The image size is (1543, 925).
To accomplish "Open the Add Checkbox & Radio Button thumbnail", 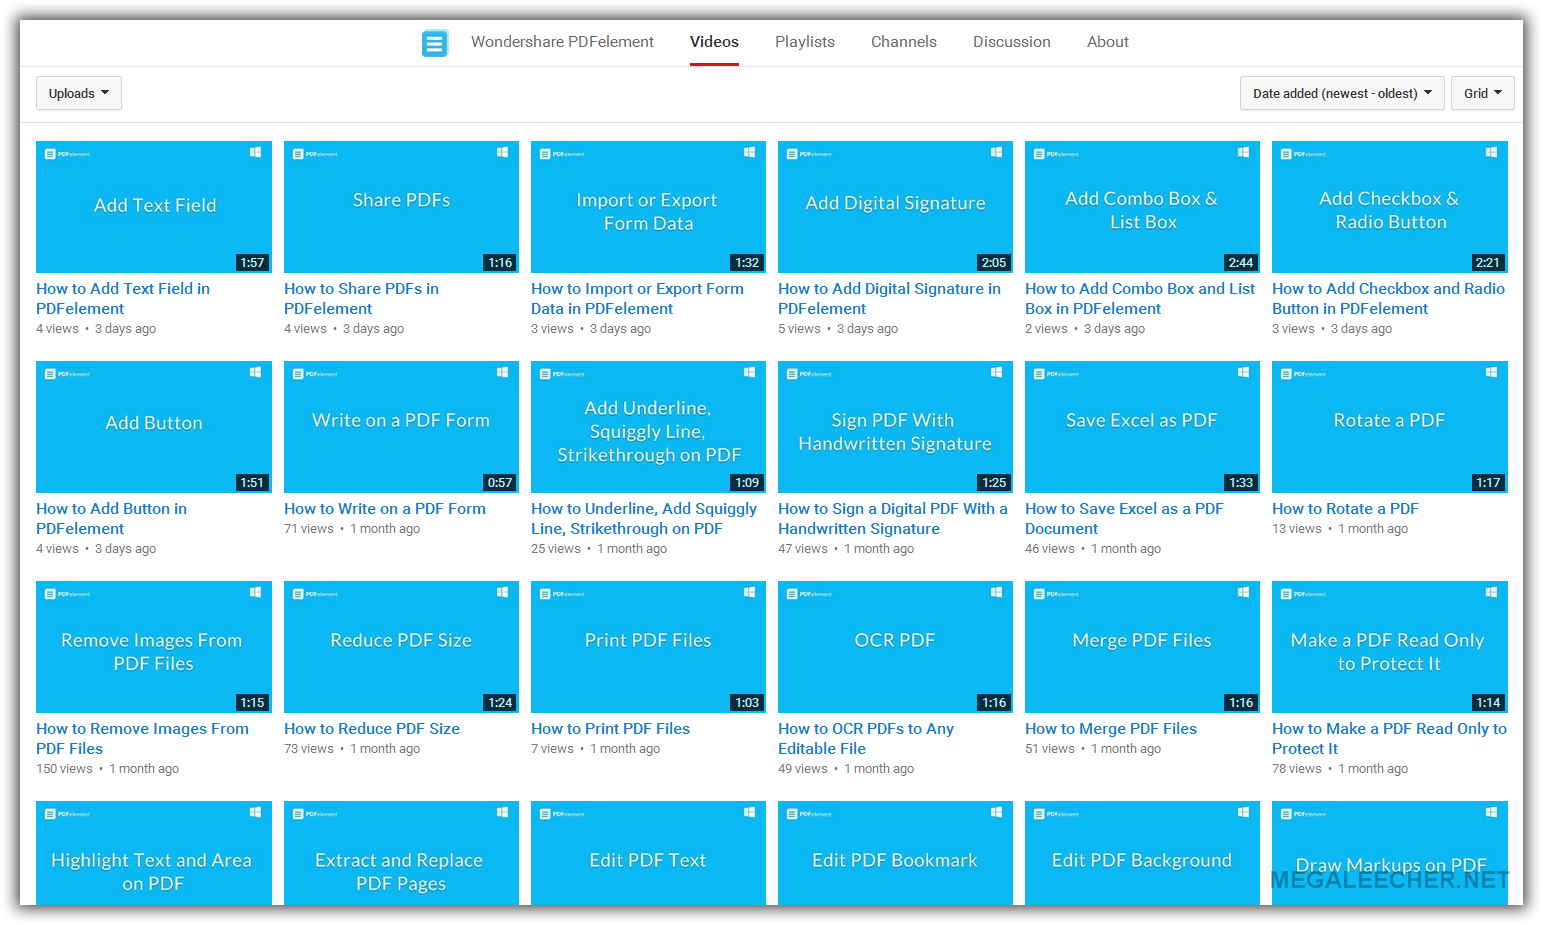I will (1390, 207).
